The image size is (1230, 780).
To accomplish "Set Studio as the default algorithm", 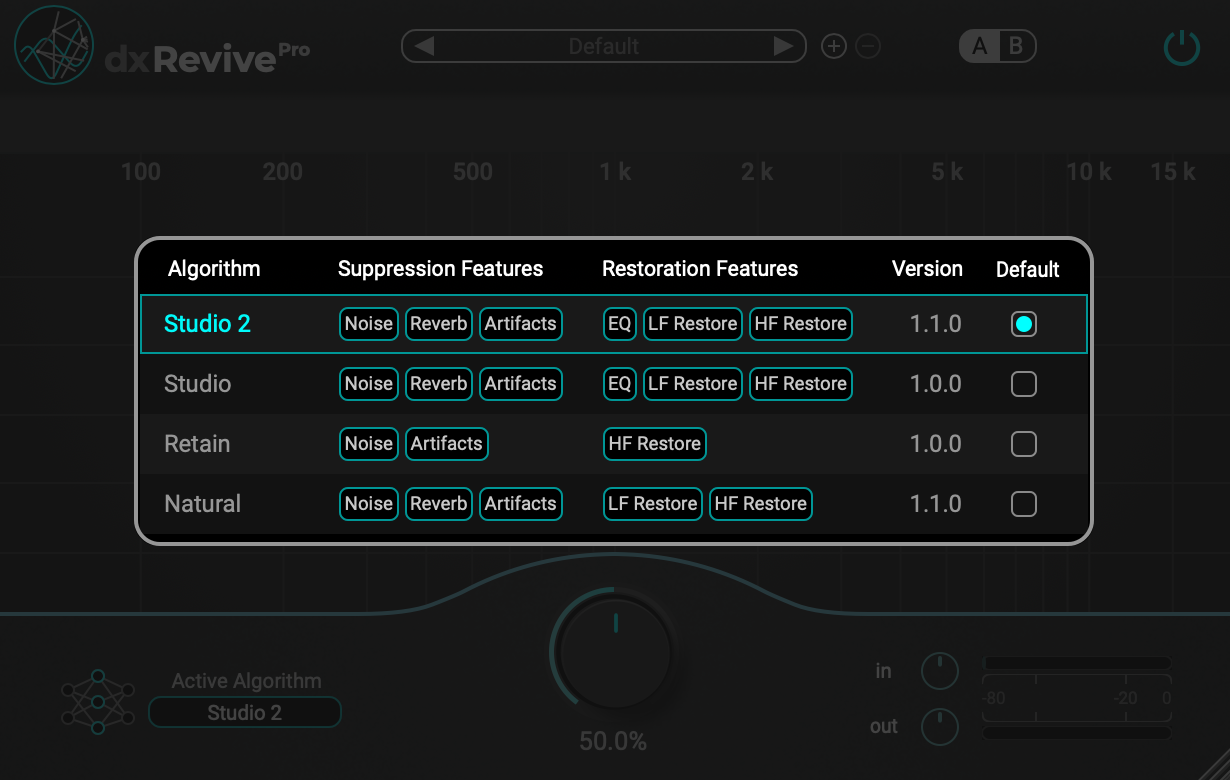I will (x=1023, y=384).
